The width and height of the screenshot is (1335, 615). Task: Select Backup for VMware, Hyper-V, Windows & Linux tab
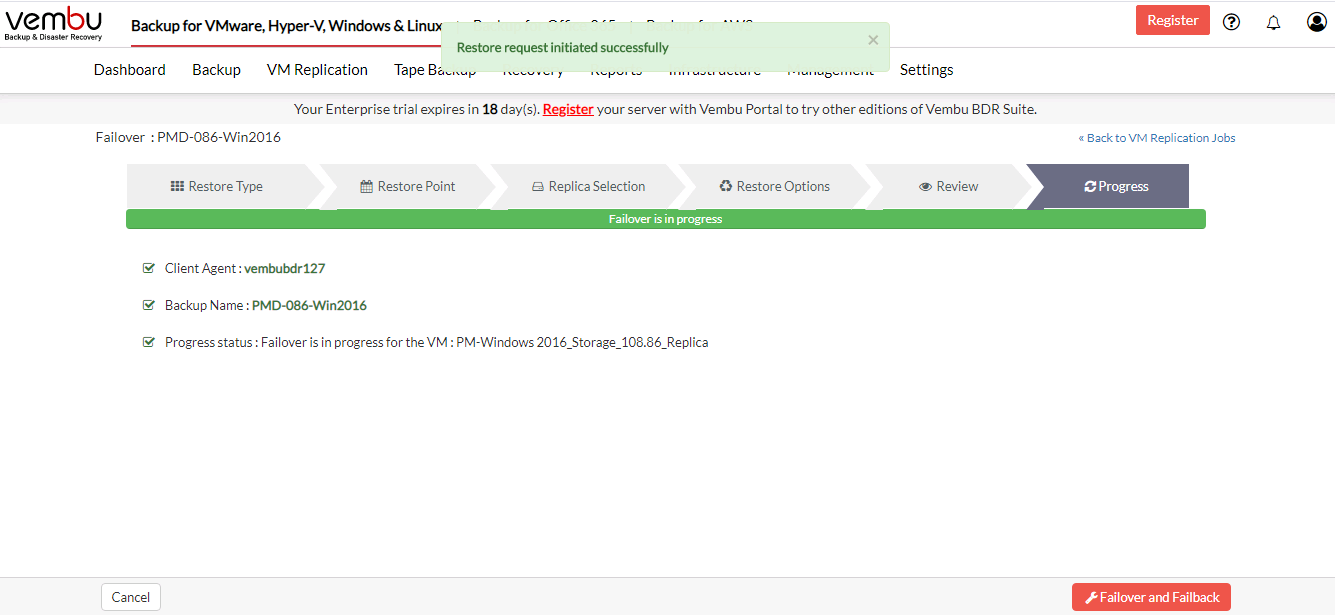(x=287, y=25)
